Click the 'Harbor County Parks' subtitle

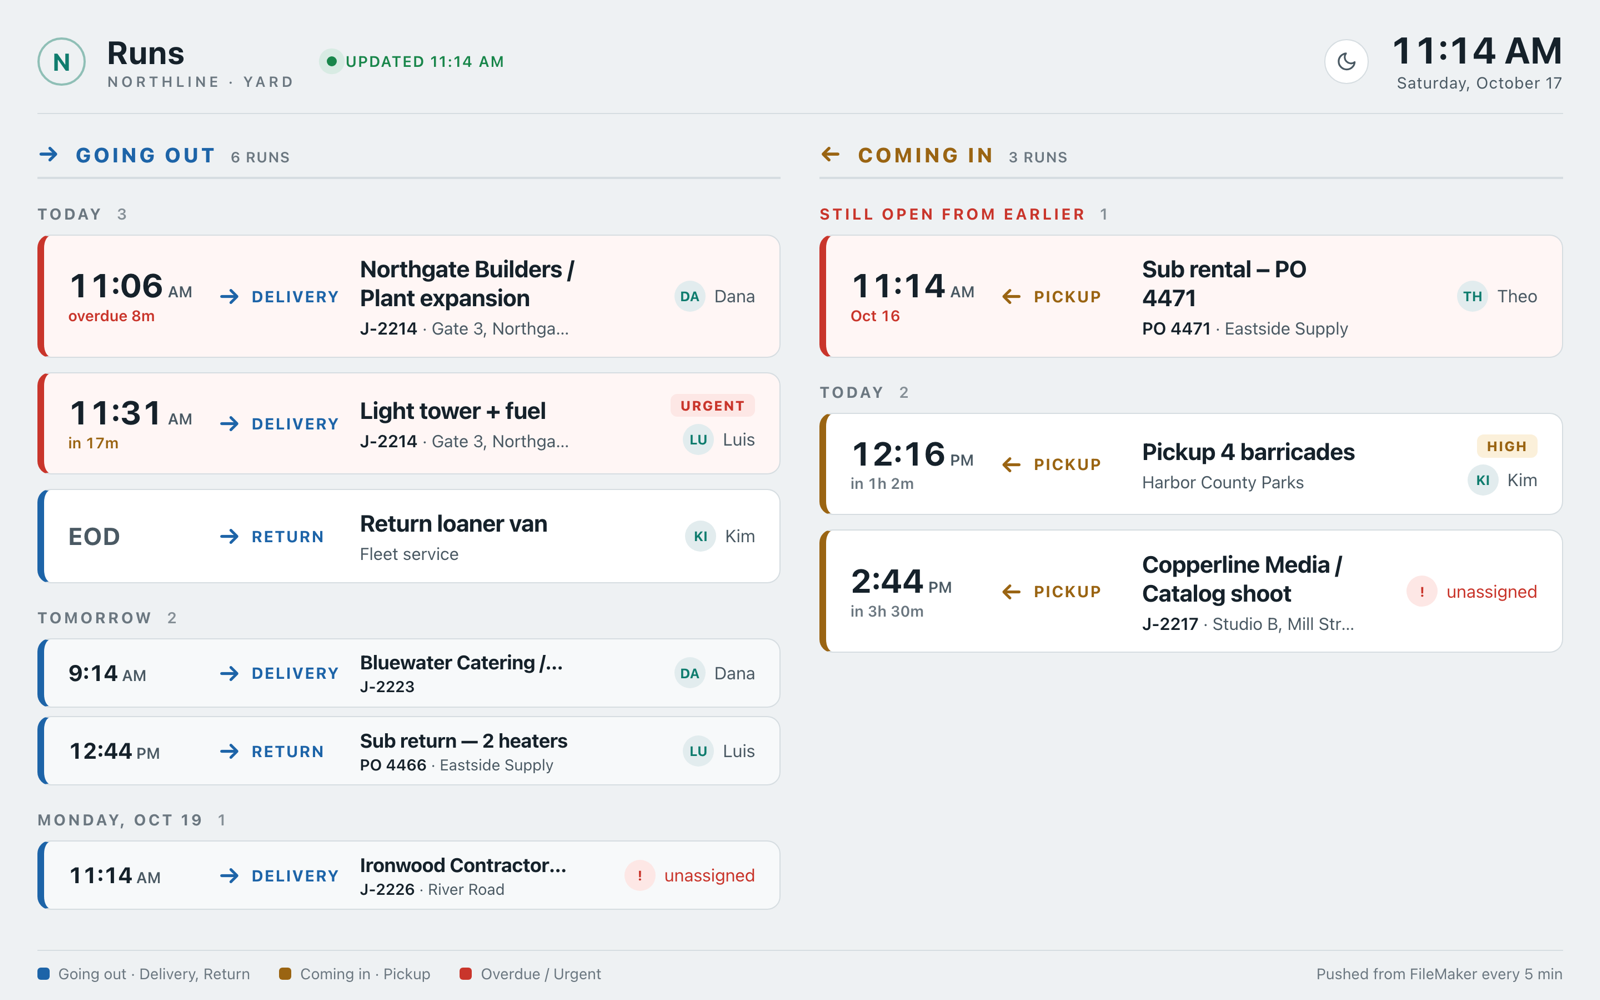(1223, 482)
